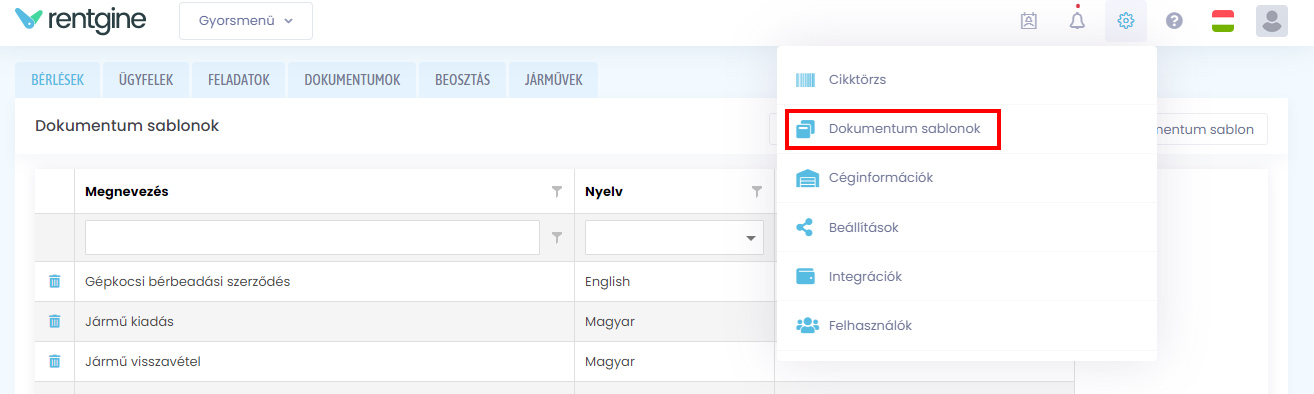Switch to the ÜGYFELEK tab
Image resolution: width=1314 pixels, height=394 pixels.
[x=146, y=81]
